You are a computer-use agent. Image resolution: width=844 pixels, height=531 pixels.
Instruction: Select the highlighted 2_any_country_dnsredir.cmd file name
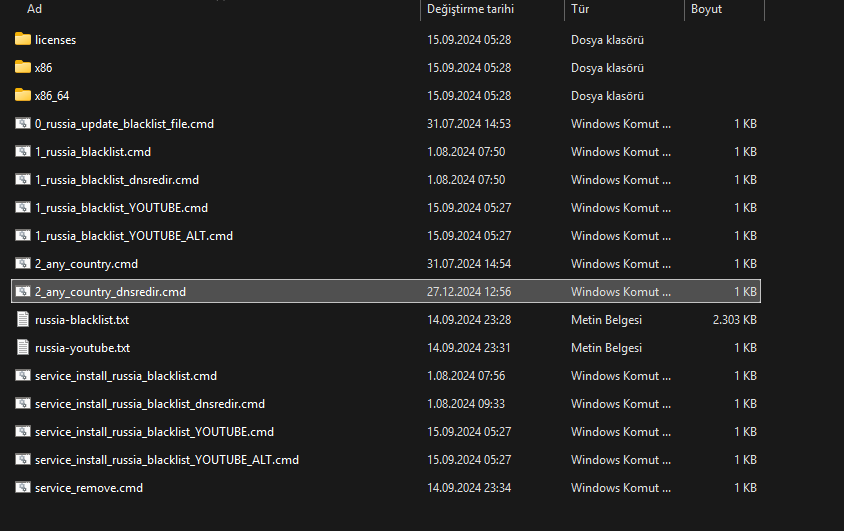[x=110, y=292]
